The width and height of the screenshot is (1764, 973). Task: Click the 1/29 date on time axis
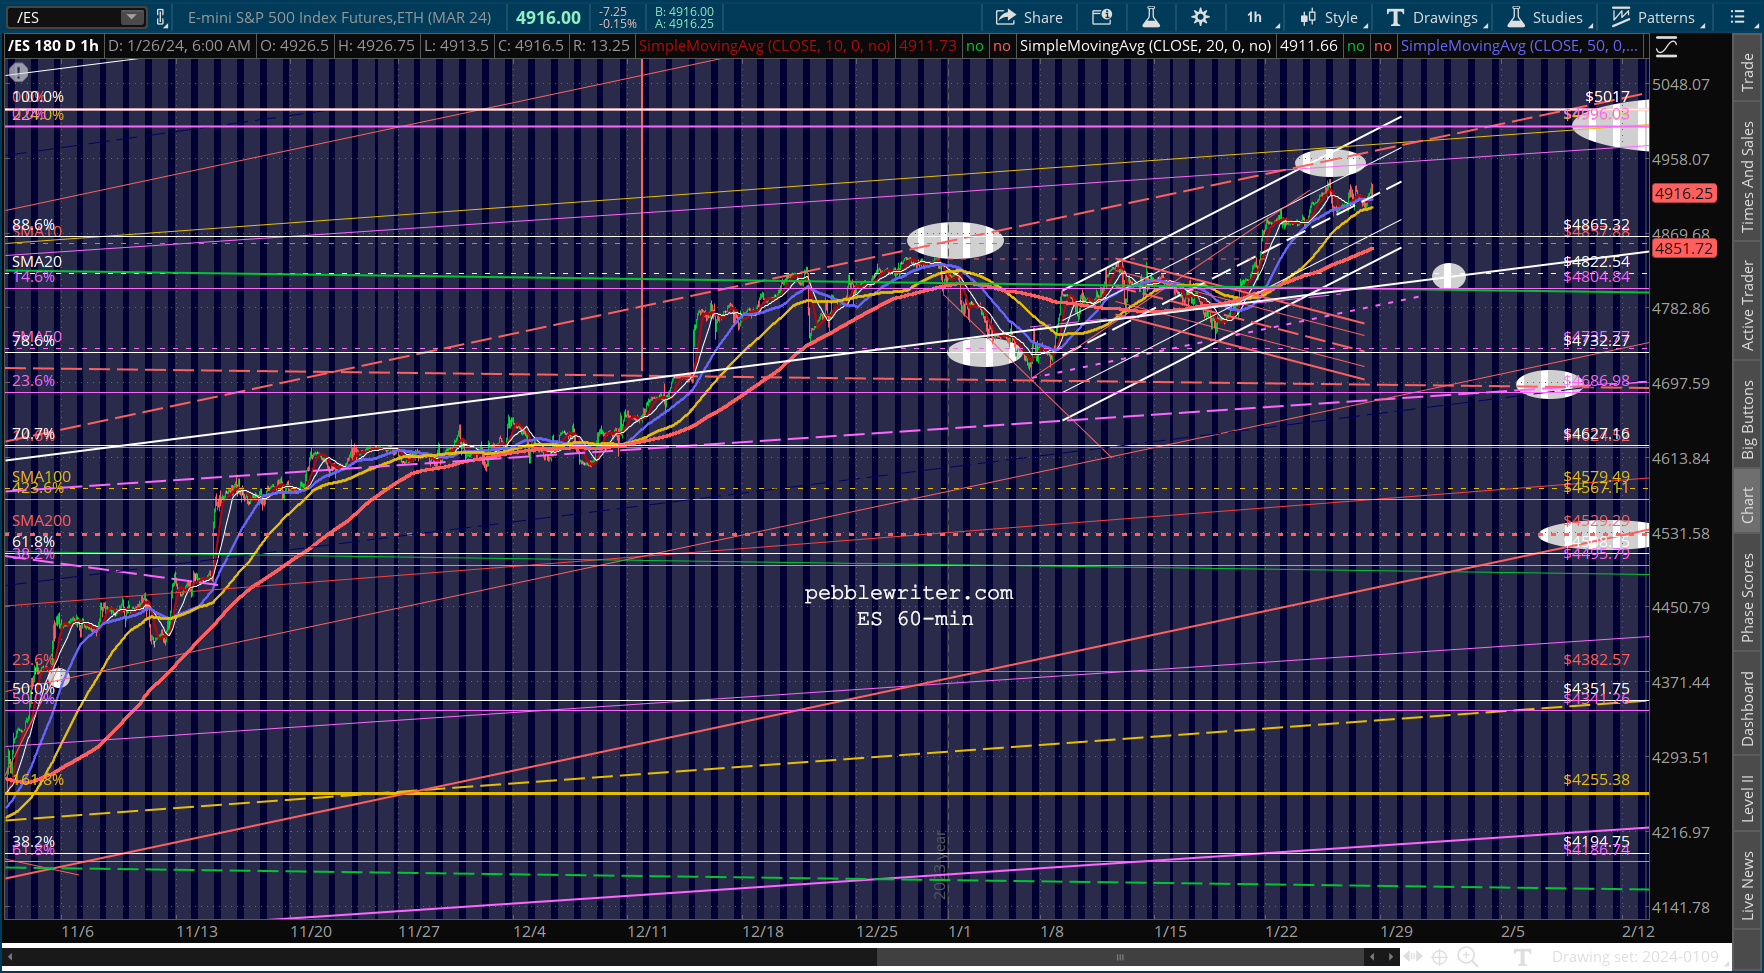coord(1397,932)
